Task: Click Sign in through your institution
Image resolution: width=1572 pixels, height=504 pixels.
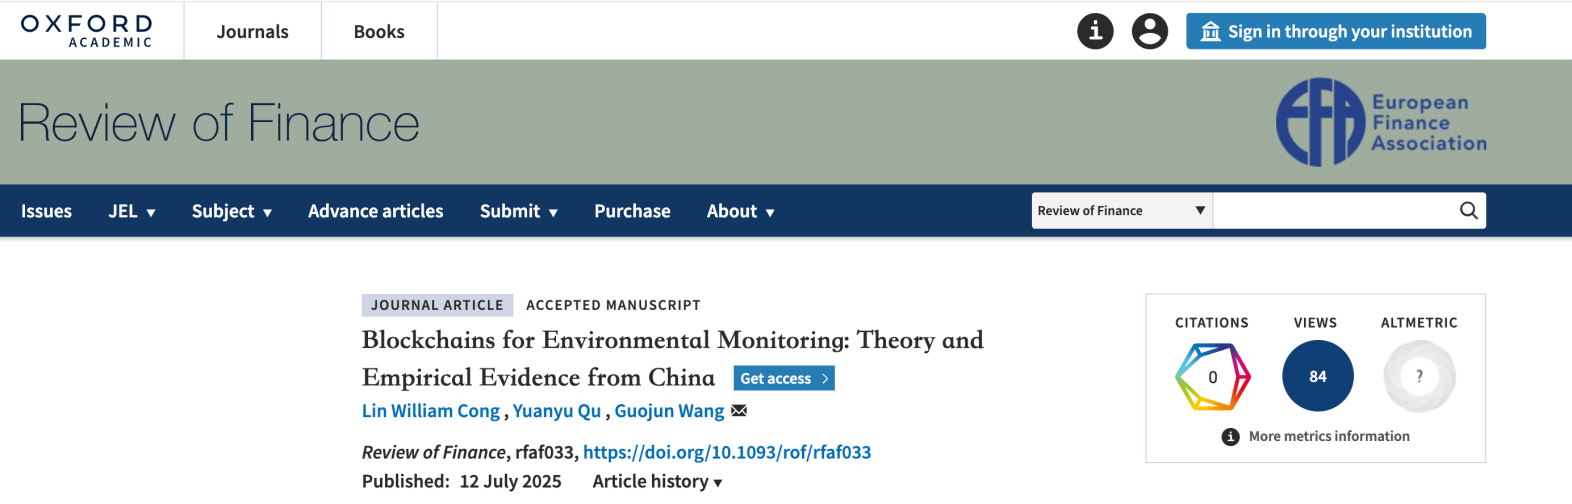Action: coord(1335,31)
